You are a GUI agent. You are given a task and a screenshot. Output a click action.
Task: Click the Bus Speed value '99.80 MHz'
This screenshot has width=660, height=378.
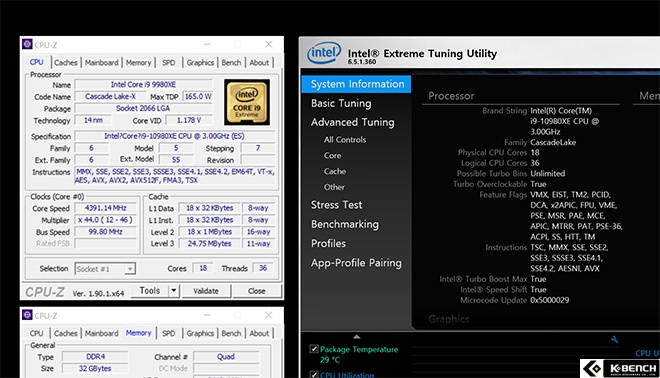click(x=106, y=232)
